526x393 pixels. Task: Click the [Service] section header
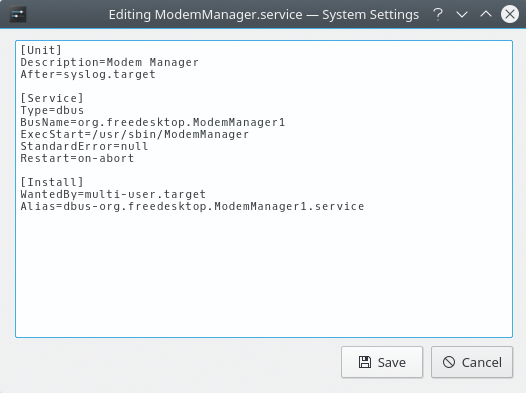tap(52, 98)
